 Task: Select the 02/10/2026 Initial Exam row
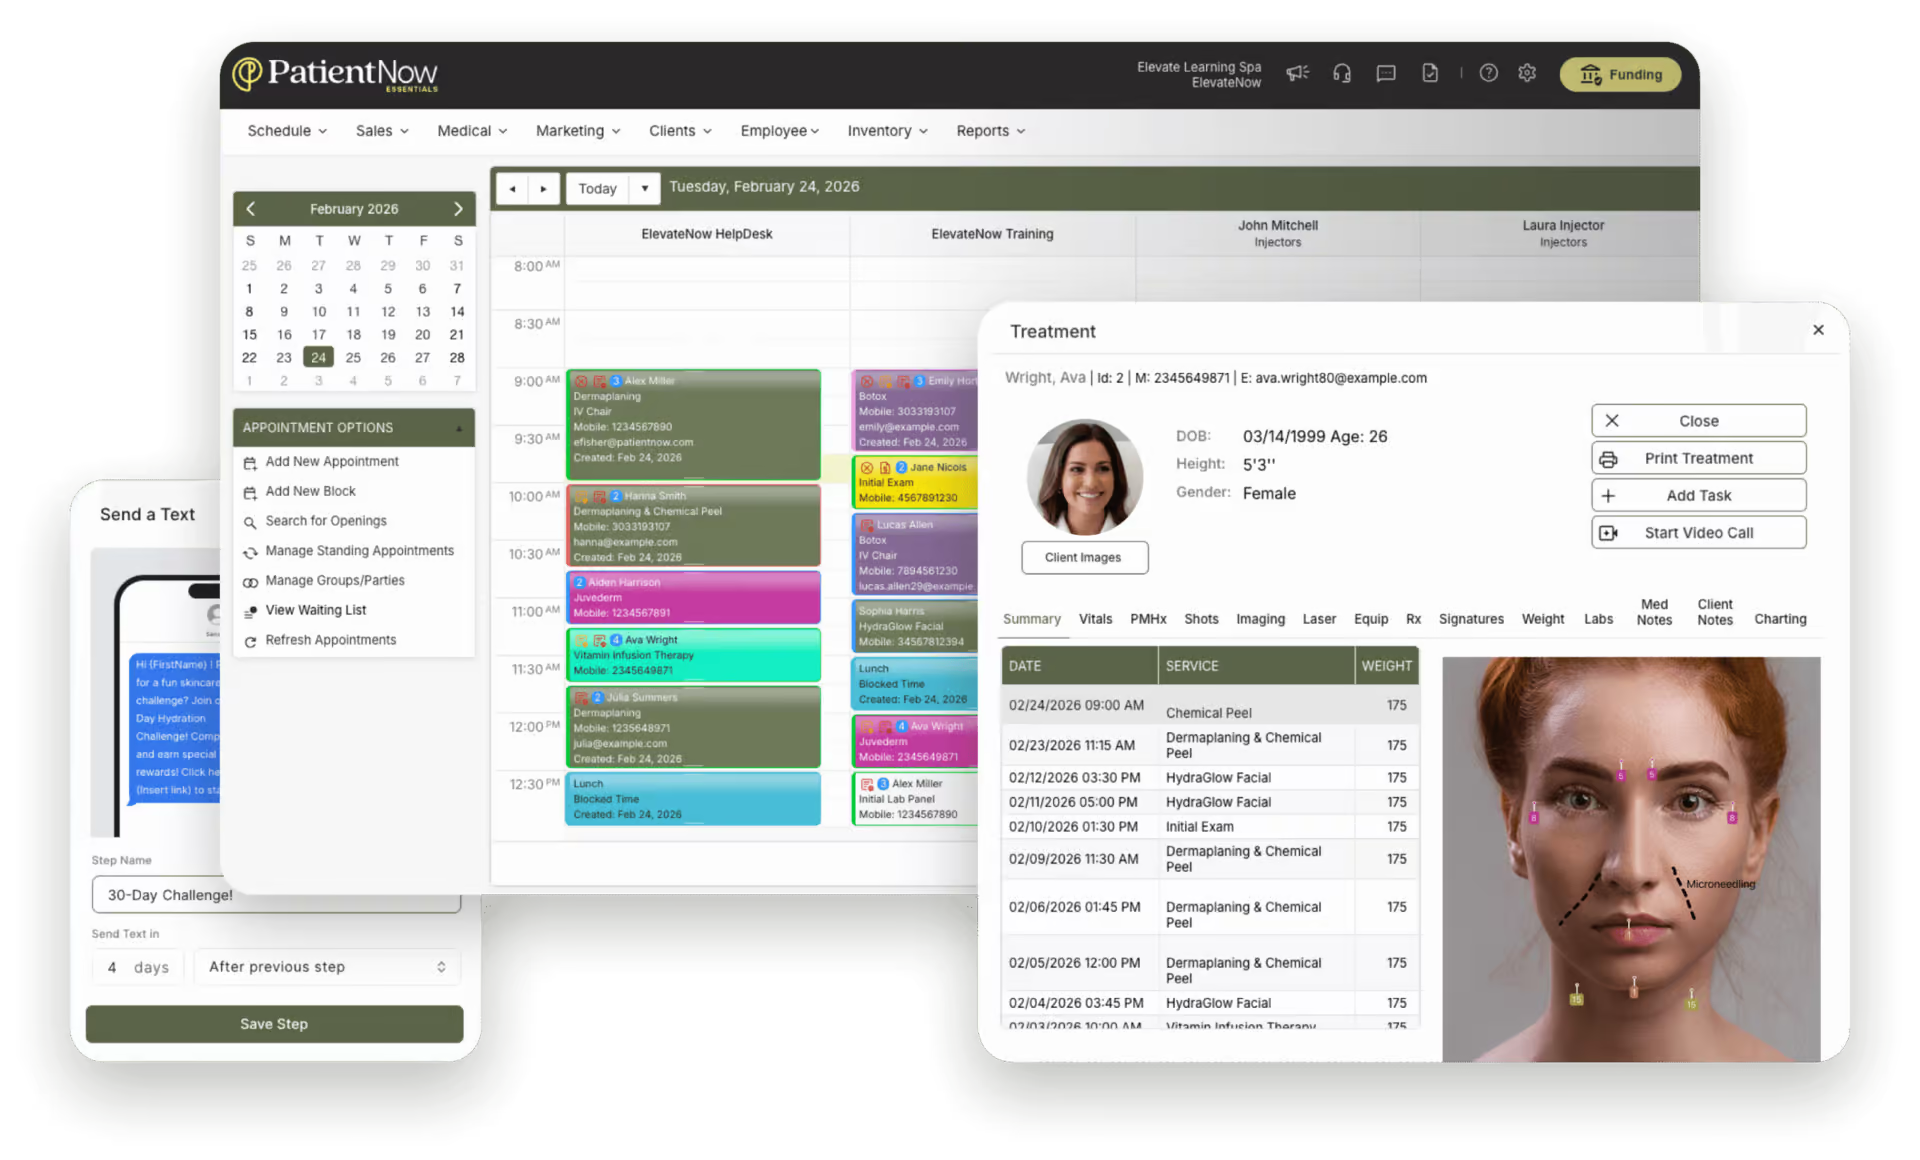1210,827
